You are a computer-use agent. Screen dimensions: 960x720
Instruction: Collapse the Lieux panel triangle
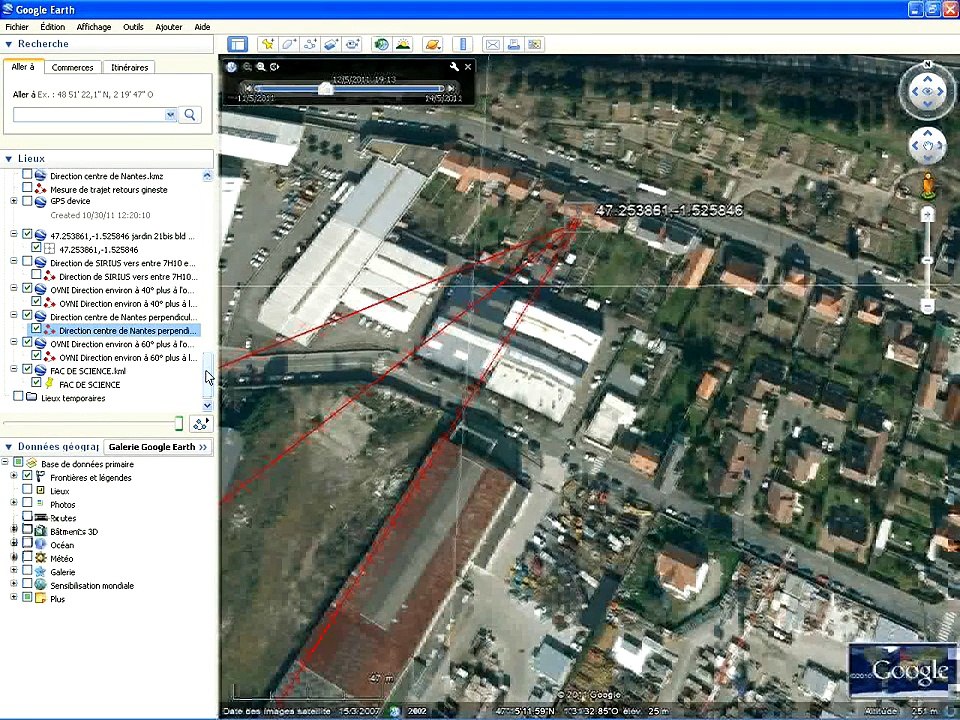point(9,159)
